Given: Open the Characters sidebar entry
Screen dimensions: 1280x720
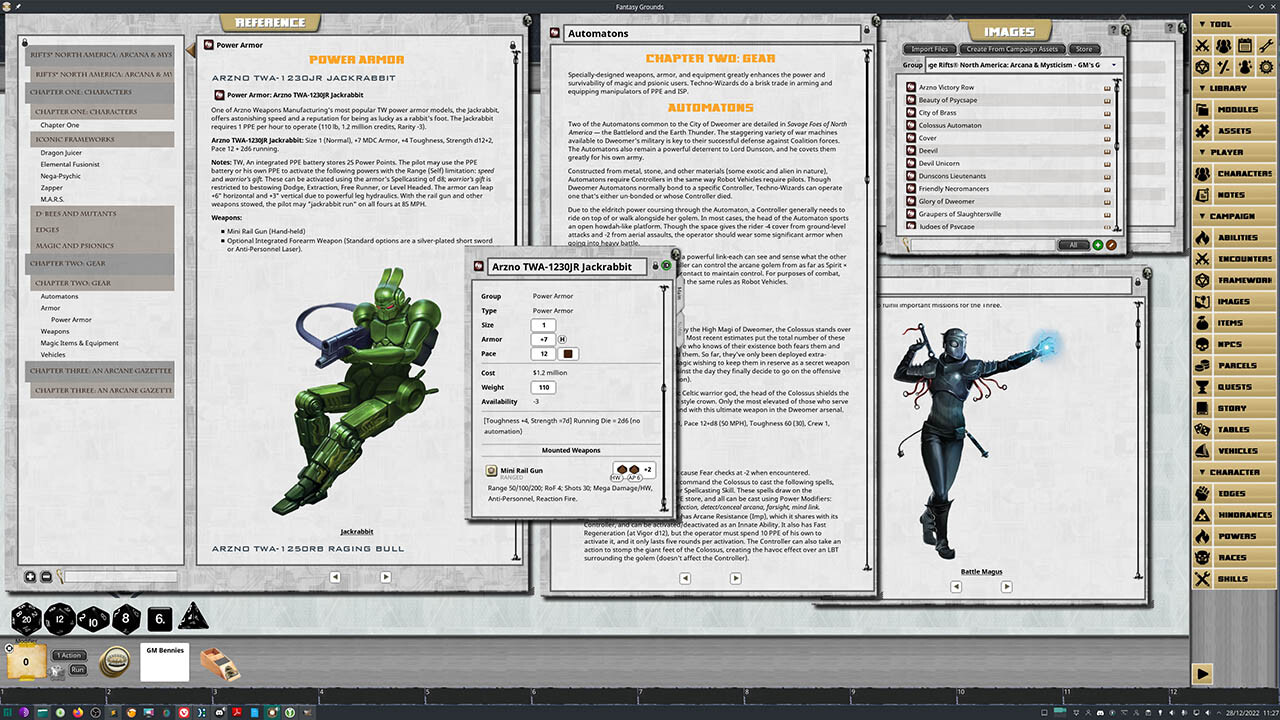Looking at the screenshot, I should point(1244,173).
